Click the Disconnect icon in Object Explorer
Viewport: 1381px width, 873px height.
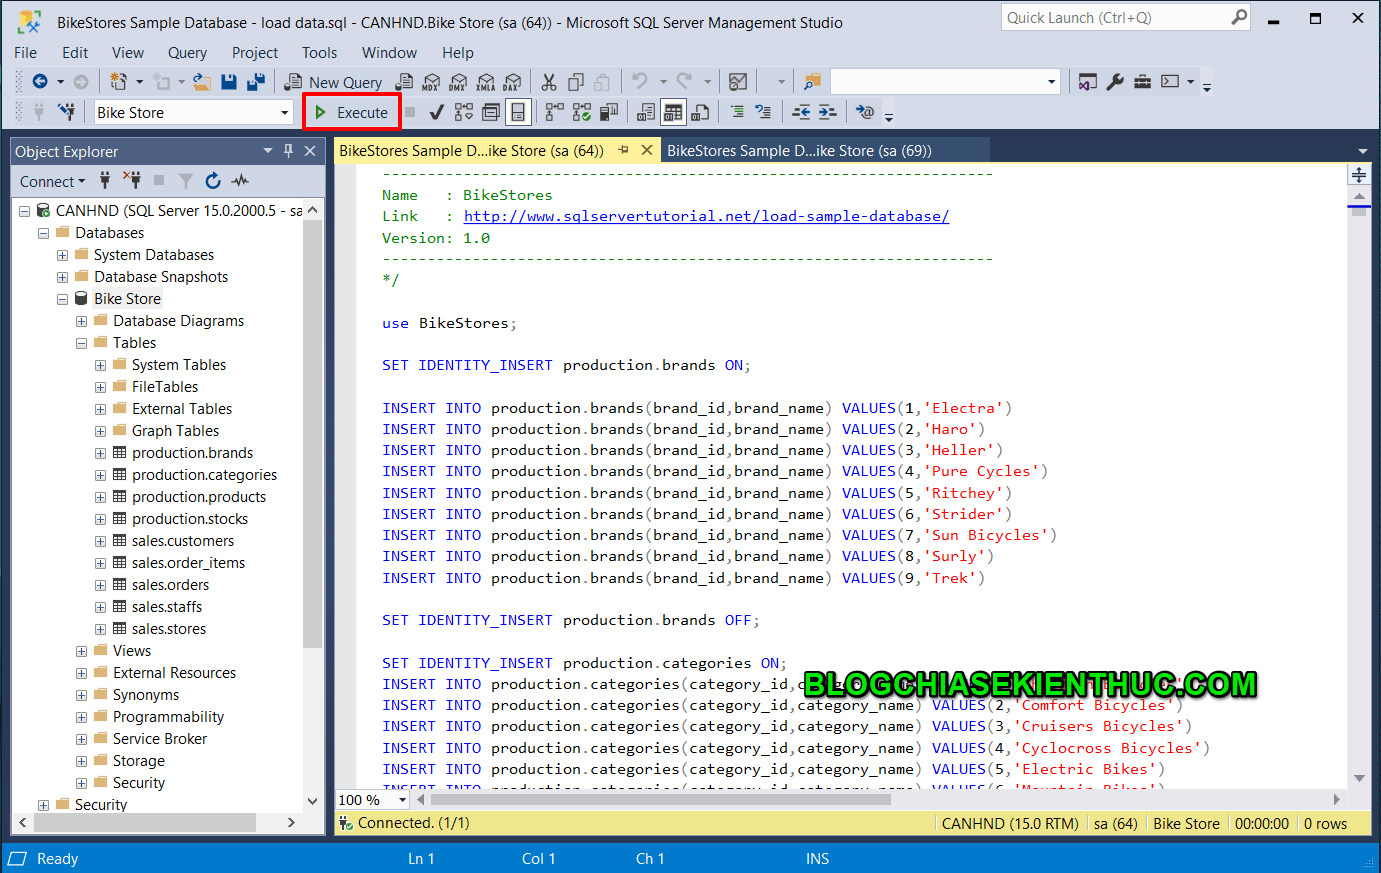(134, 181)
